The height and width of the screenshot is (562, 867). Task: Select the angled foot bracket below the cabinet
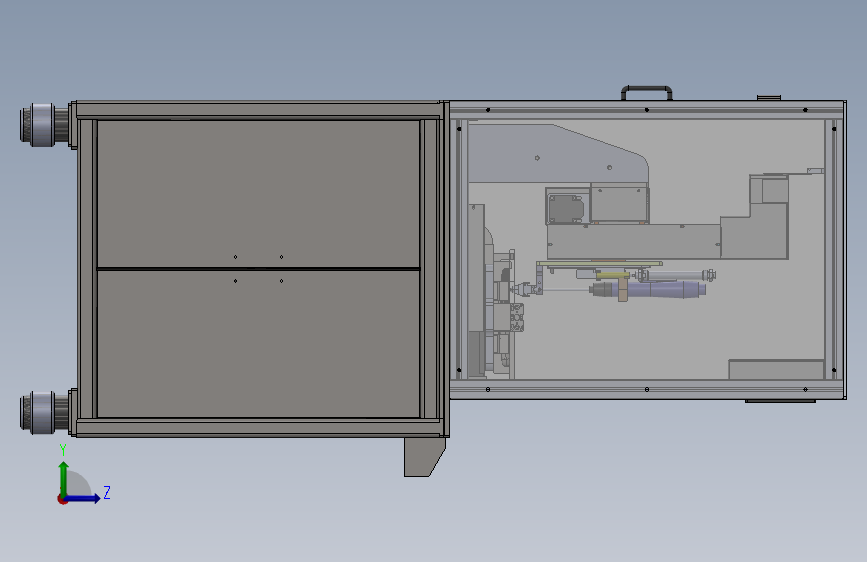point(424,457)
